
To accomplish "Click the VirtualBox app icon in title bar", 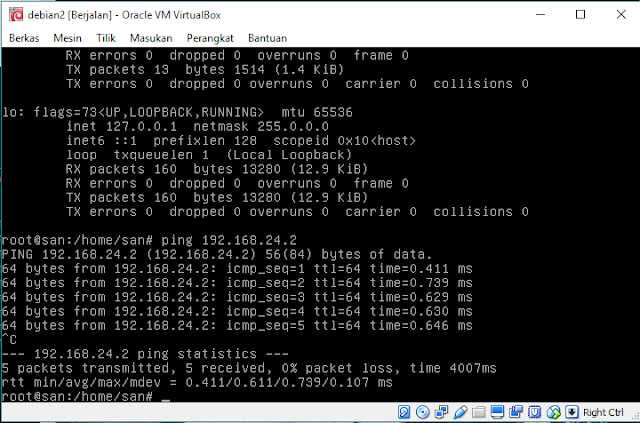I will click(16, 15).
